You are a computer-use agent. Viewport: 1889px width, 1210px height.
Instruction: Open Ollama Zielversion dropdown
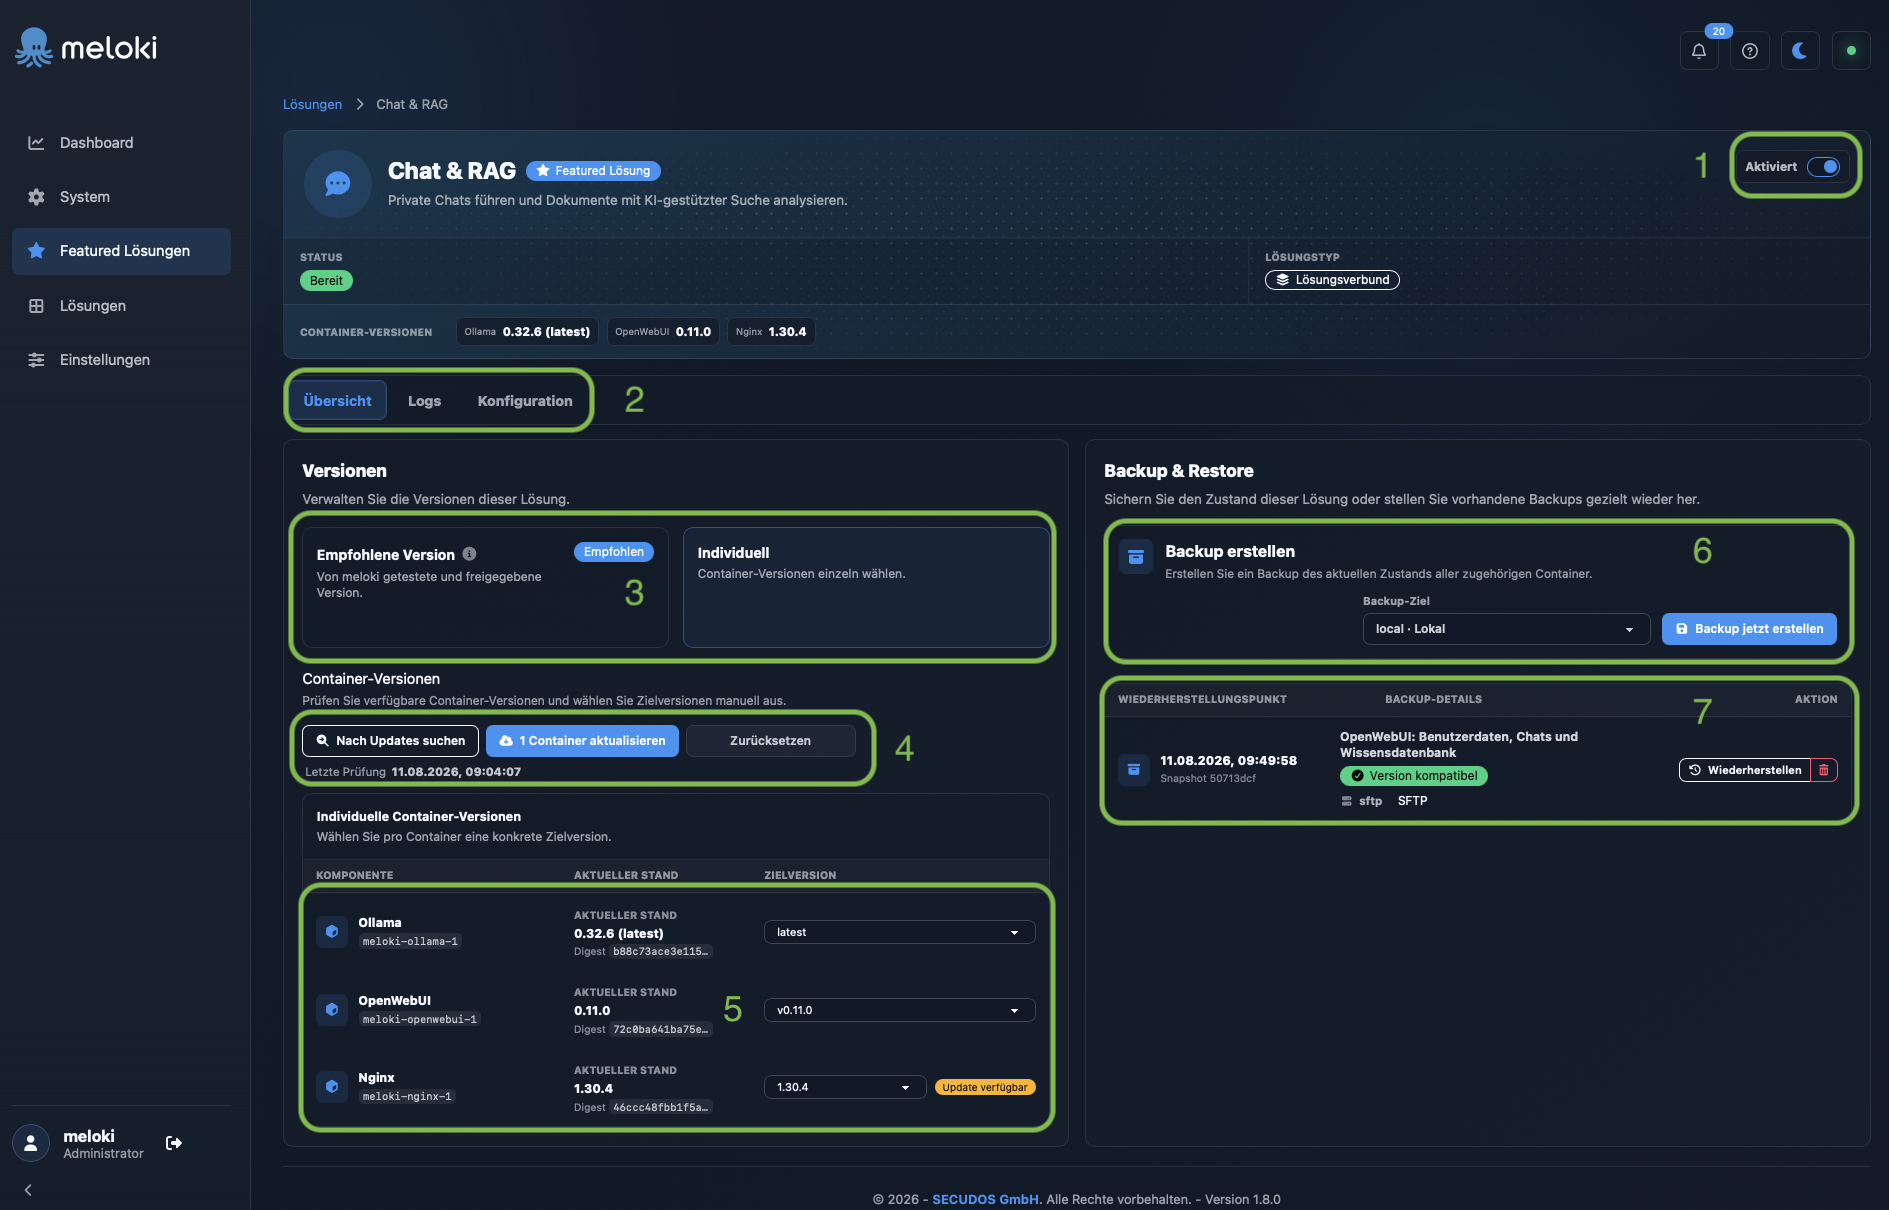click(x=899, y=932)
